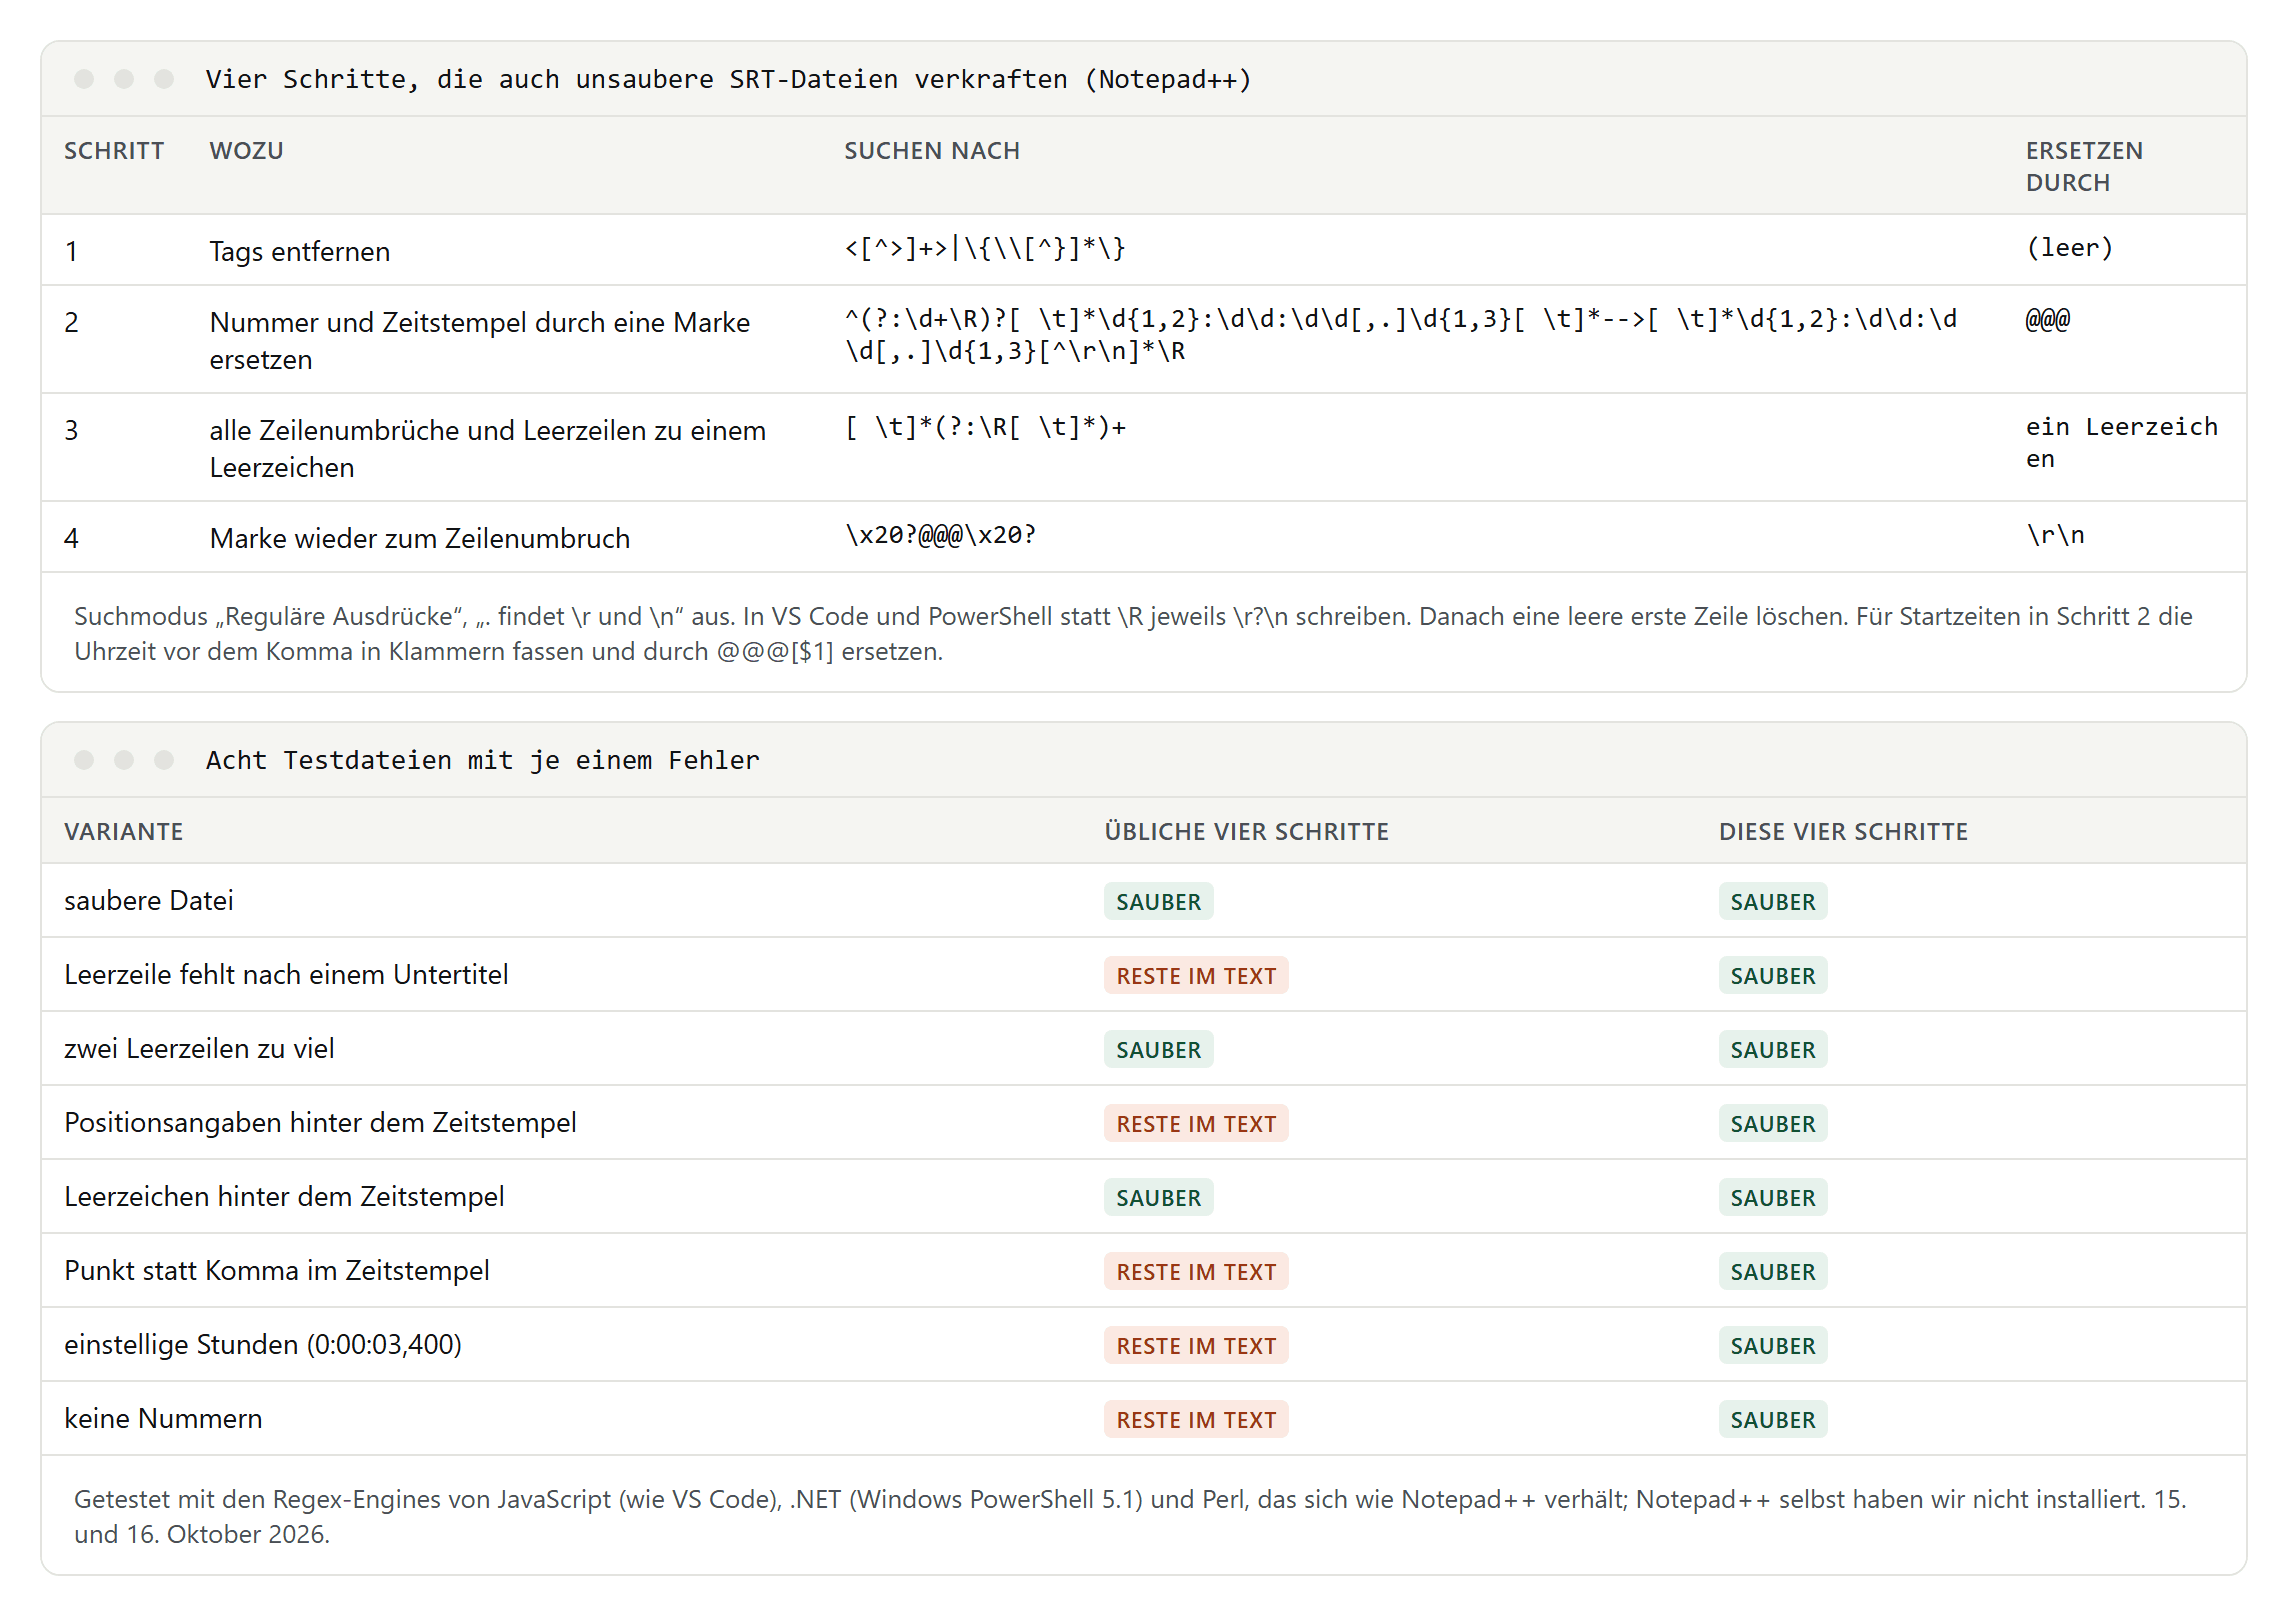Click 'Positionsangaben hinter dem Zeitstempel'
The image size is (2288, 1616).
click(320, 1123)
